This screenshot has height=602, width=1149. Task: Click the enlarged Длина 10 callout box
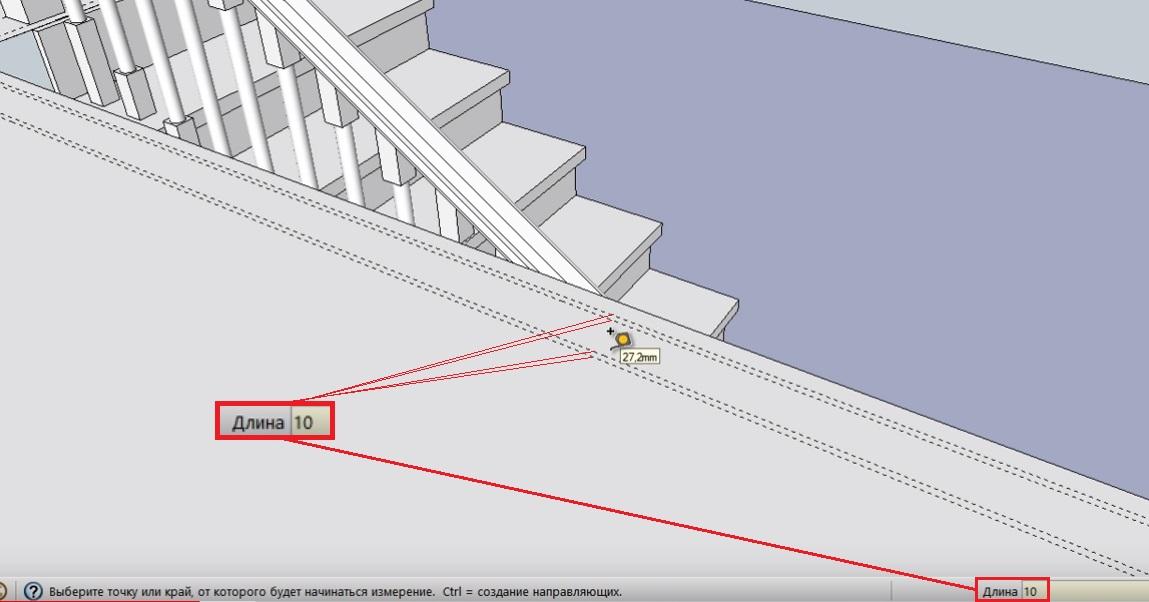(x=275, y=421)
